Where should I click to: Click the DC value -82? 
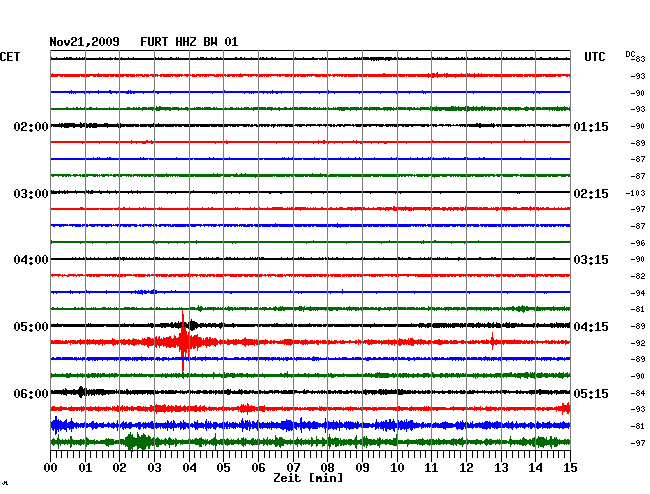pyautogui.click(x=638, y=276)
